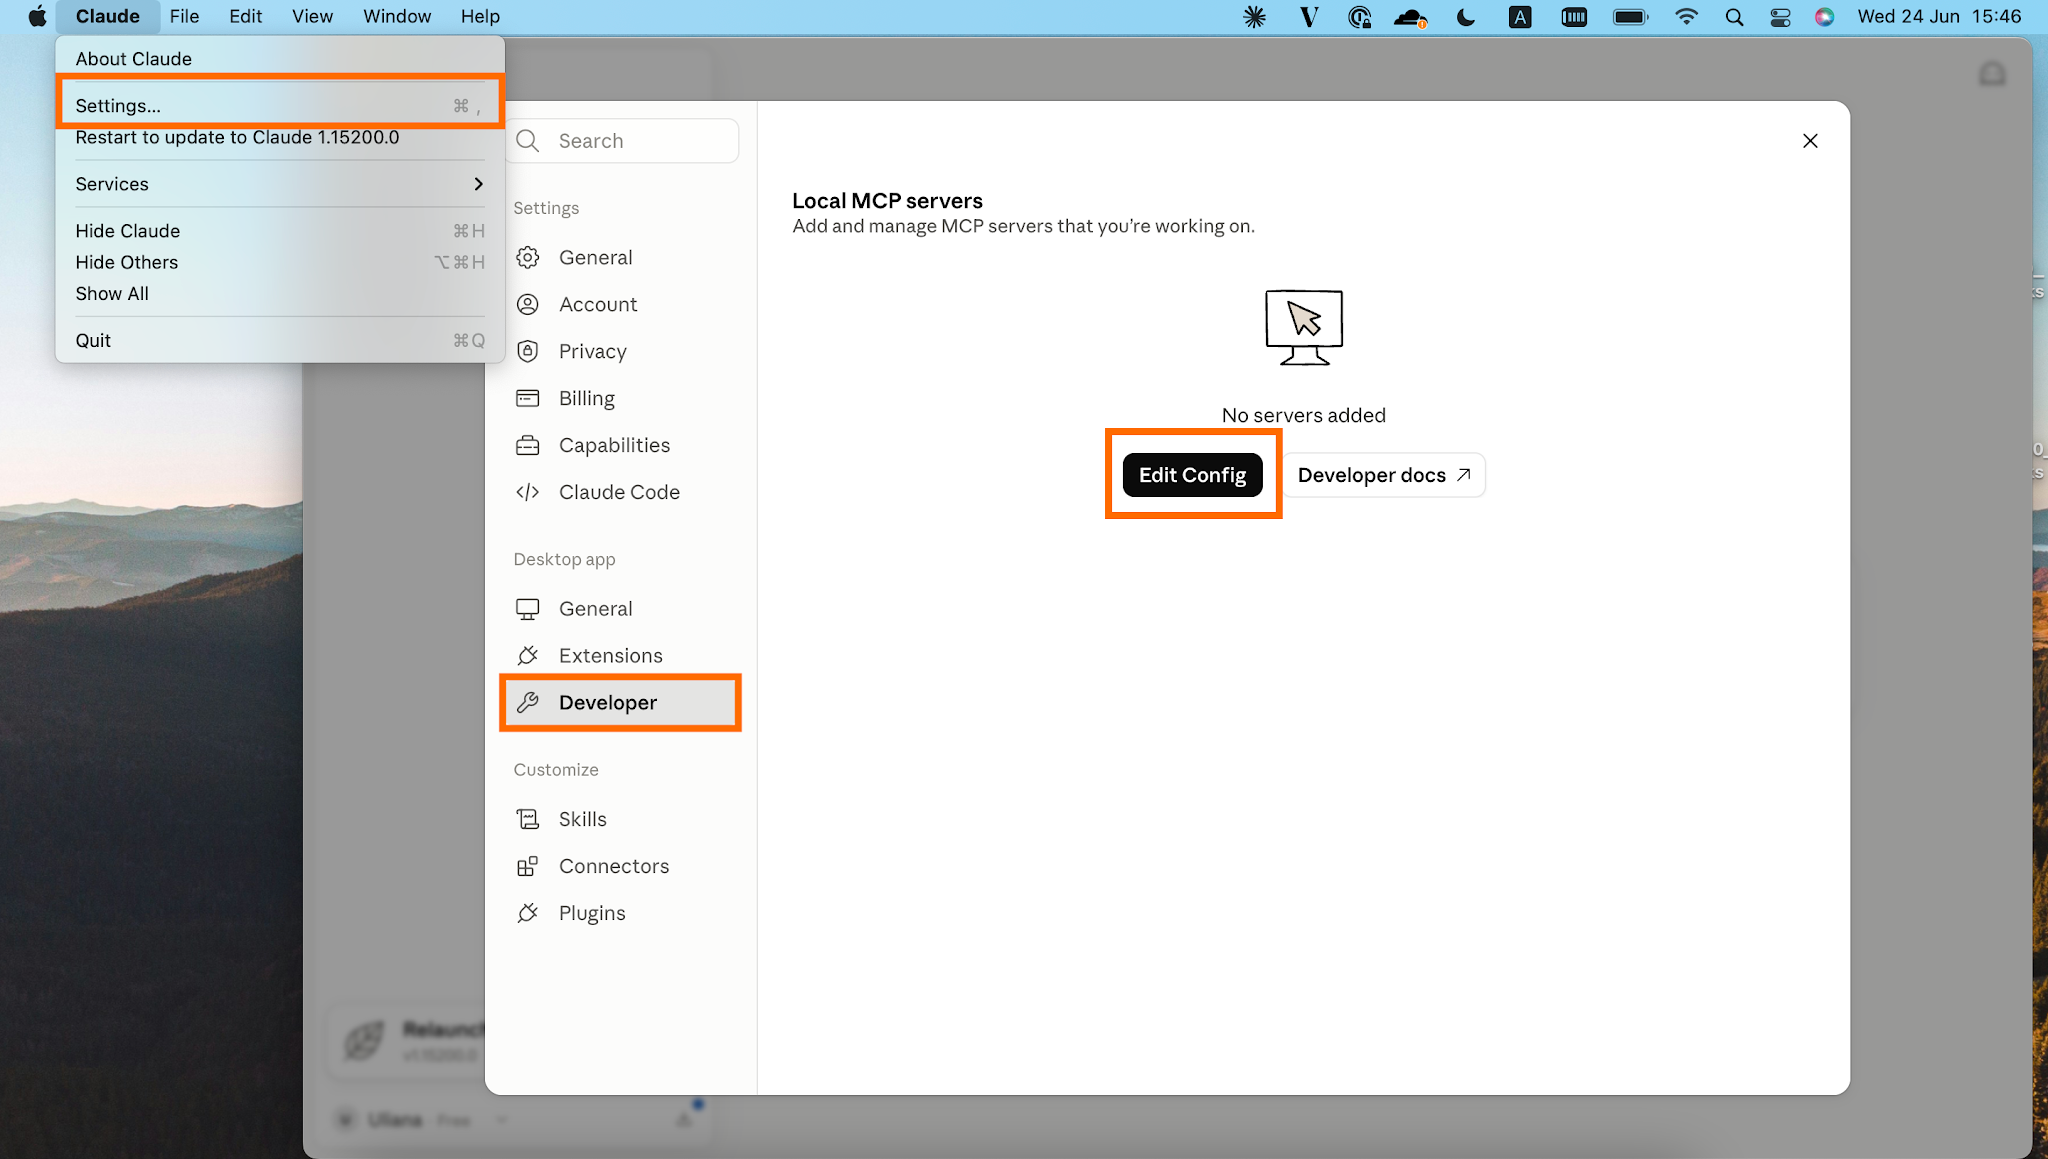
Task: Open the V app menu bar icon
Action: coord(1308,16)
